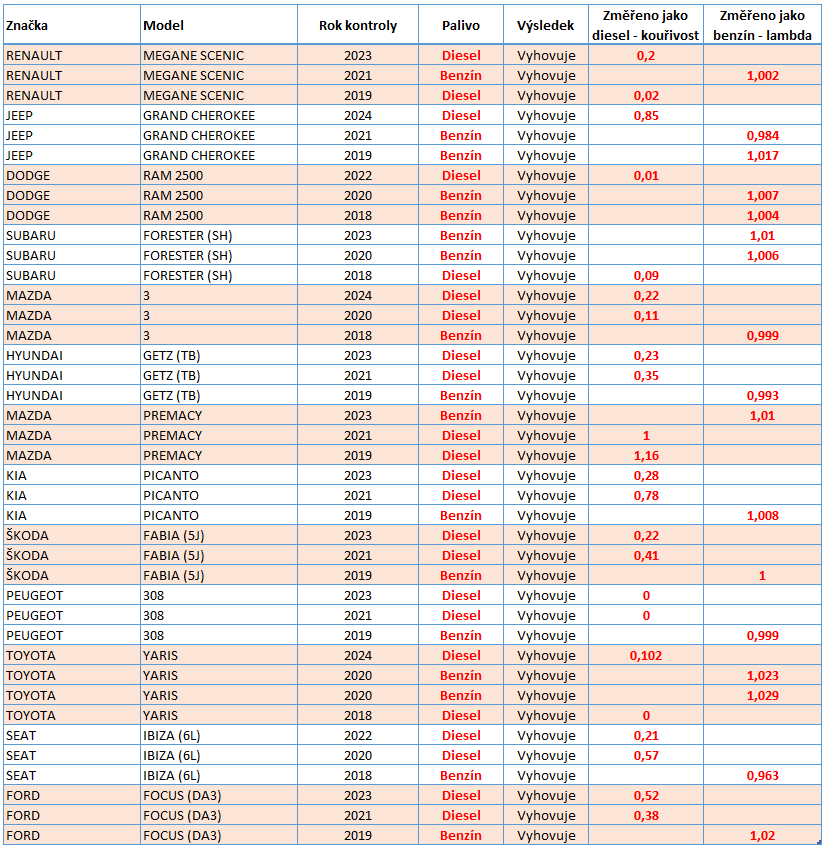Click Vyhovuje in the SEAT IBIZA 2020 row

546,756
